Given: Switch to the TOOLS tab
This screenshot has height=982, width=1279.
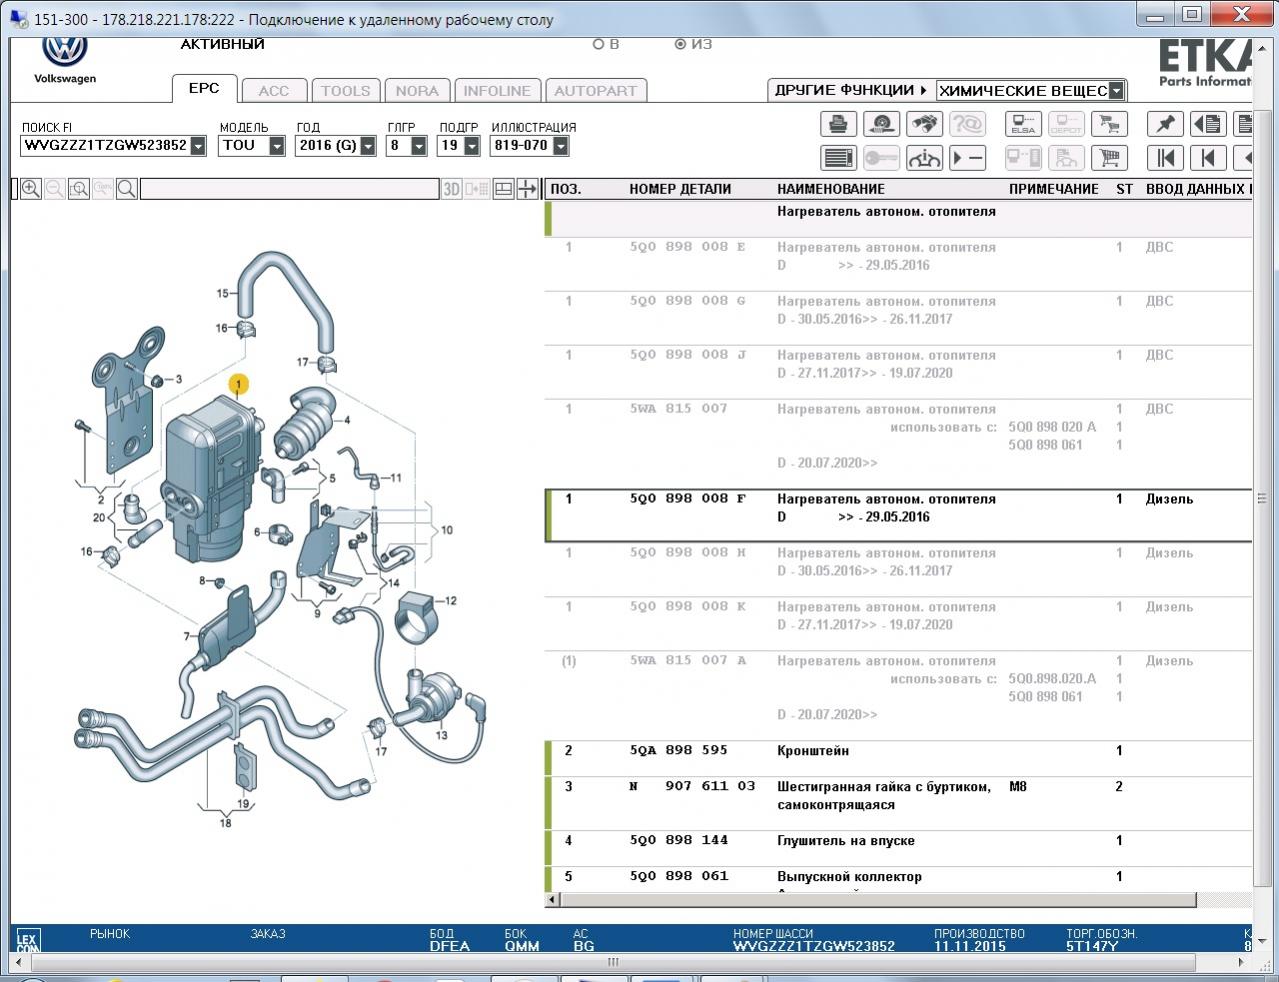Looking at the screenshot, I should point(346,91).
